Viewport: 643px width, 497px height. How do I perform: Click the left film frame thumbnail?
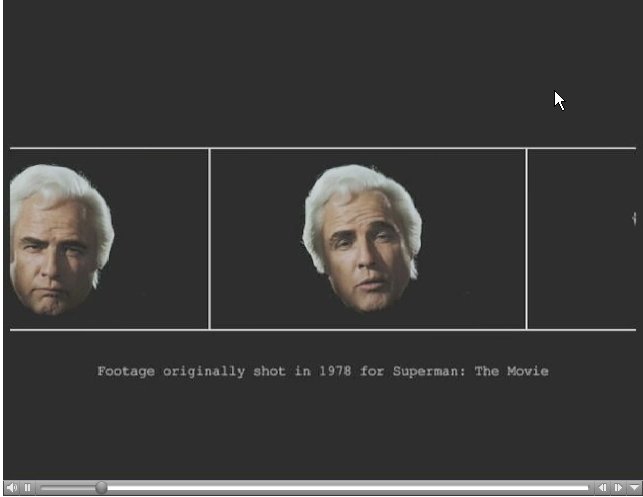pos(109,239)
